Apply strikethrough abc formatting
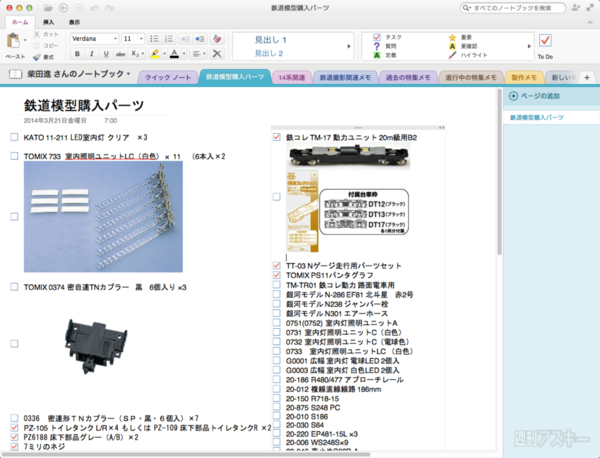 [x=121, y=54]
